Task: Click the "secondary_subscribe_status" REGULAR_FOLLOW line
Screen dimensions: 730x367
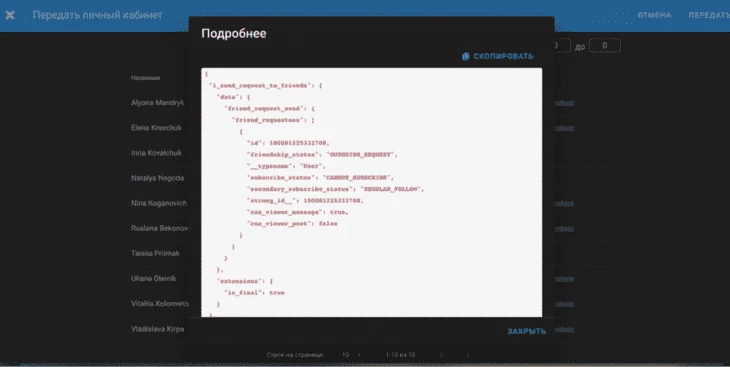Action: coord(336,189)
